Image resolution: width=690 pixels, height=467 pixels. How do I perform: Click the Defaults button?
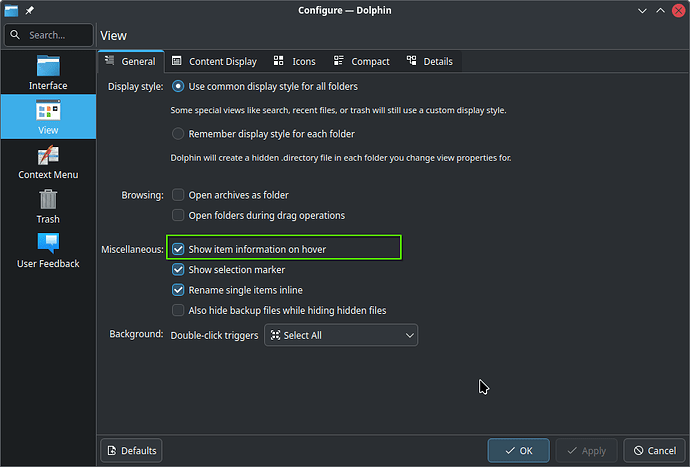131,450
